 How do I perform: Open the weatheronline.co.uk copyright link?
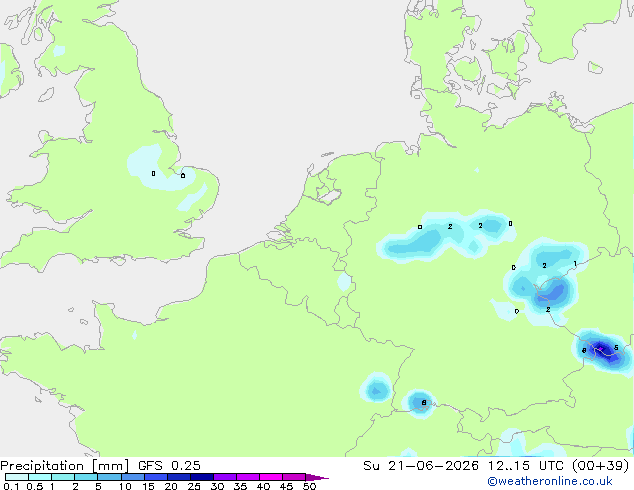(x=550, y=481)
